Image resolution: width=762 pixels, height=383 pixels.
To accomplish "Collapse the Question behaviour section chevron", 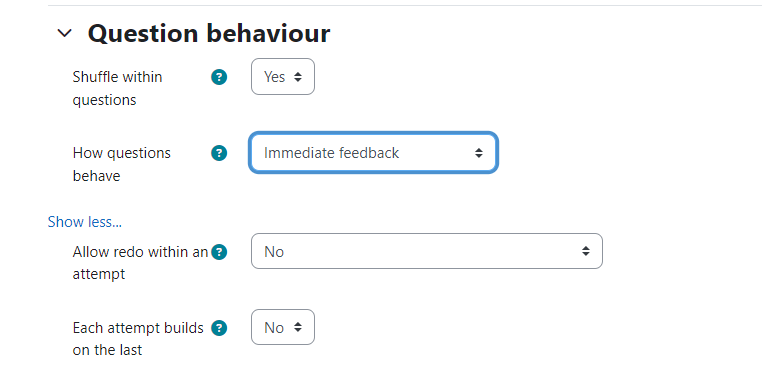I will point(65,33).
